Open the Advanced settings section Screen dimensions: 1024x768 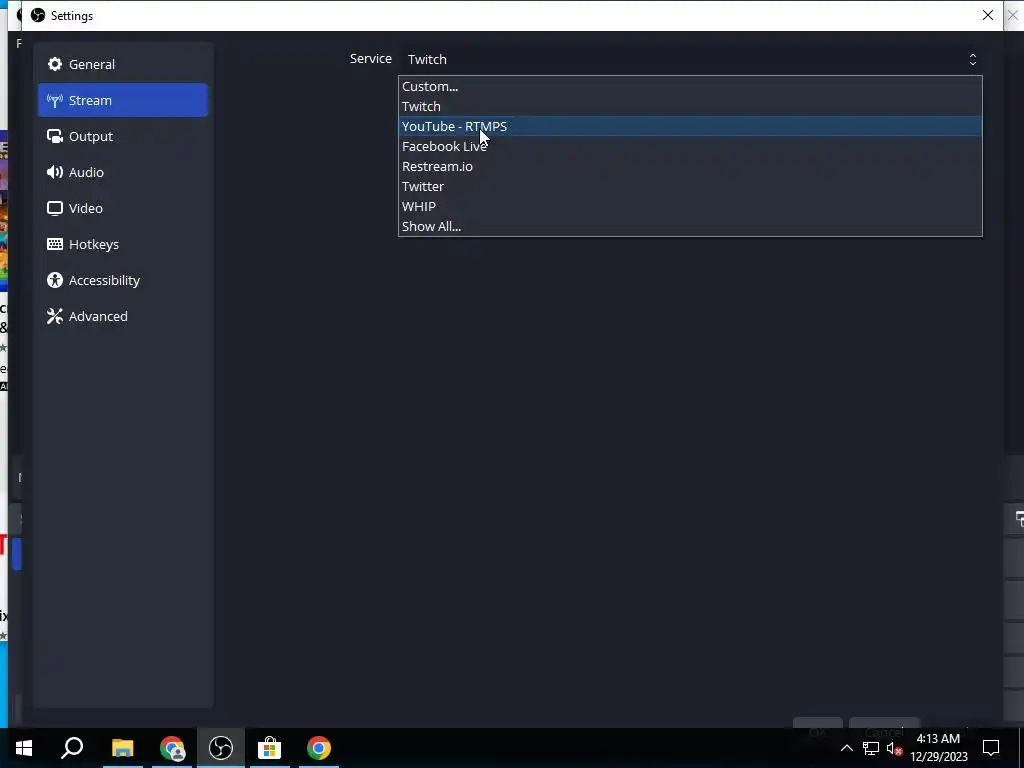[123, 315]
